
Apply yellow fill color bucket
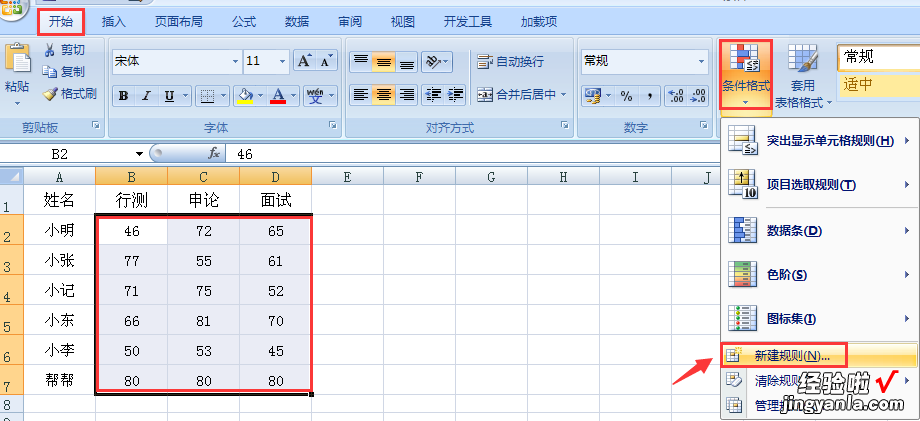point(245,96)
